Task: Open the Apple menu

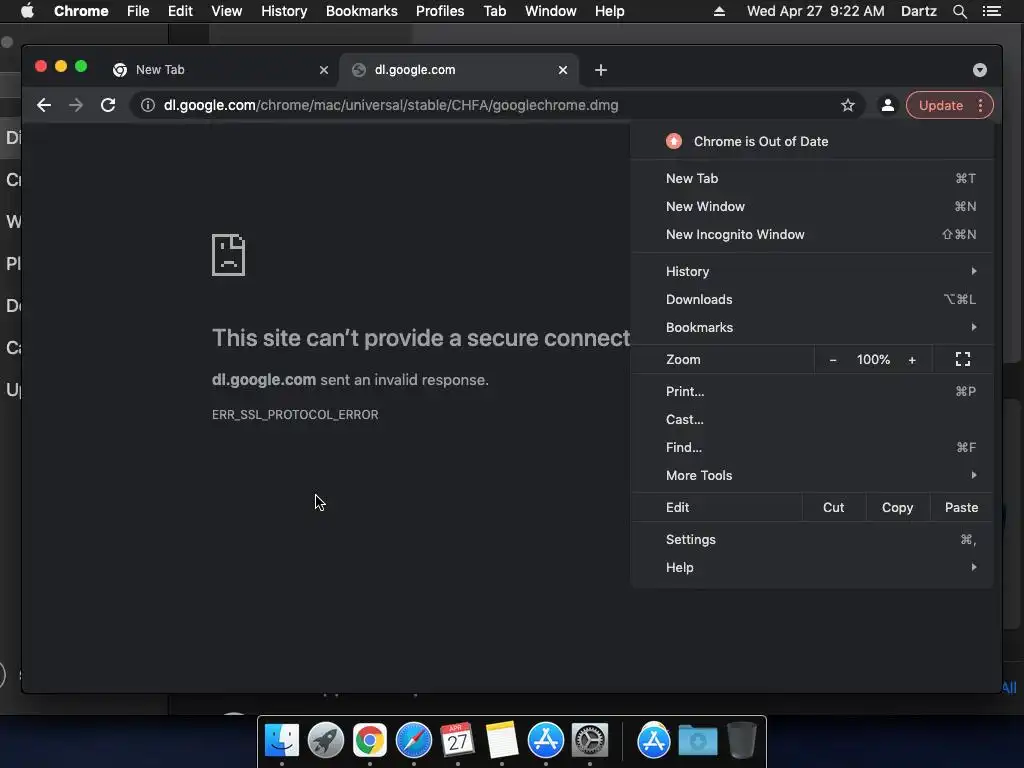Action: pyautogui.click(x=27, y=11)
